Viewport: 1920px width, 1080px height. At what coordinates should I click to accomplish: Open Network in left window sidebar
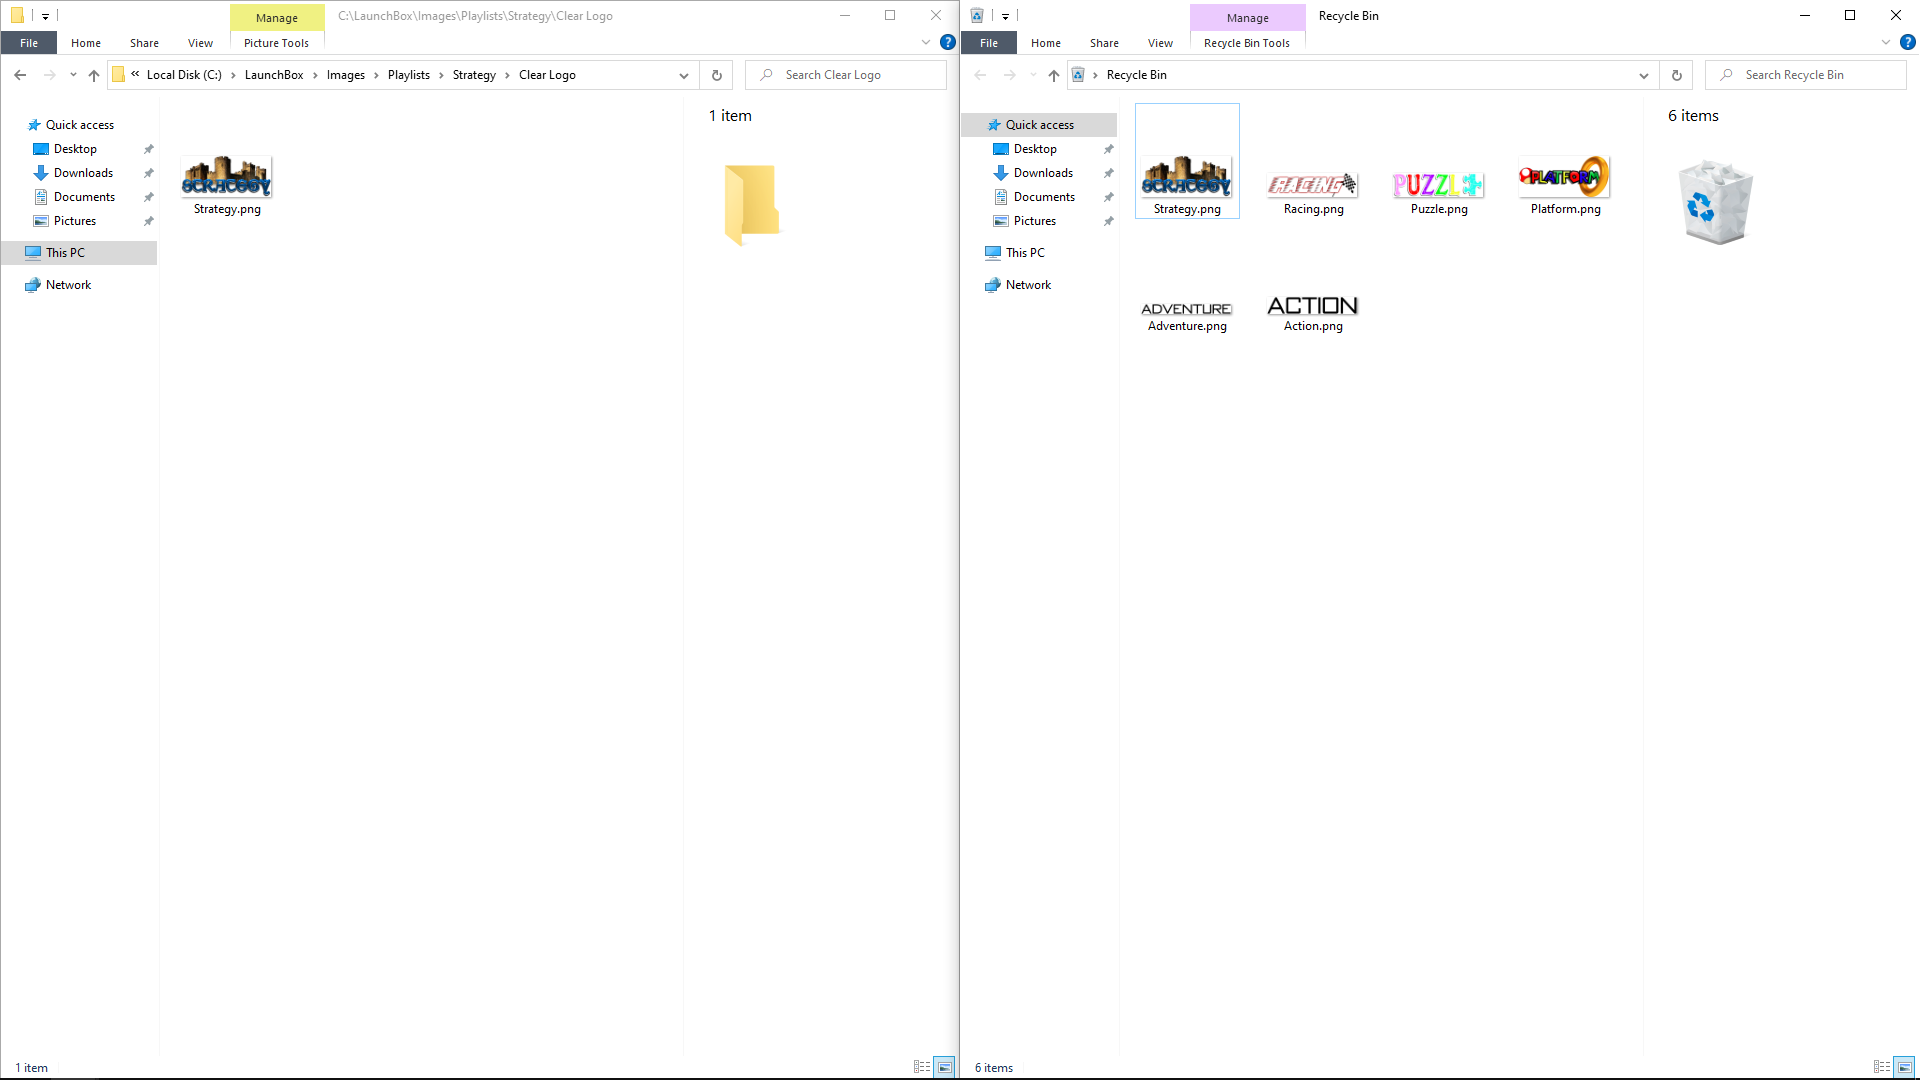[x=68, y=285]
